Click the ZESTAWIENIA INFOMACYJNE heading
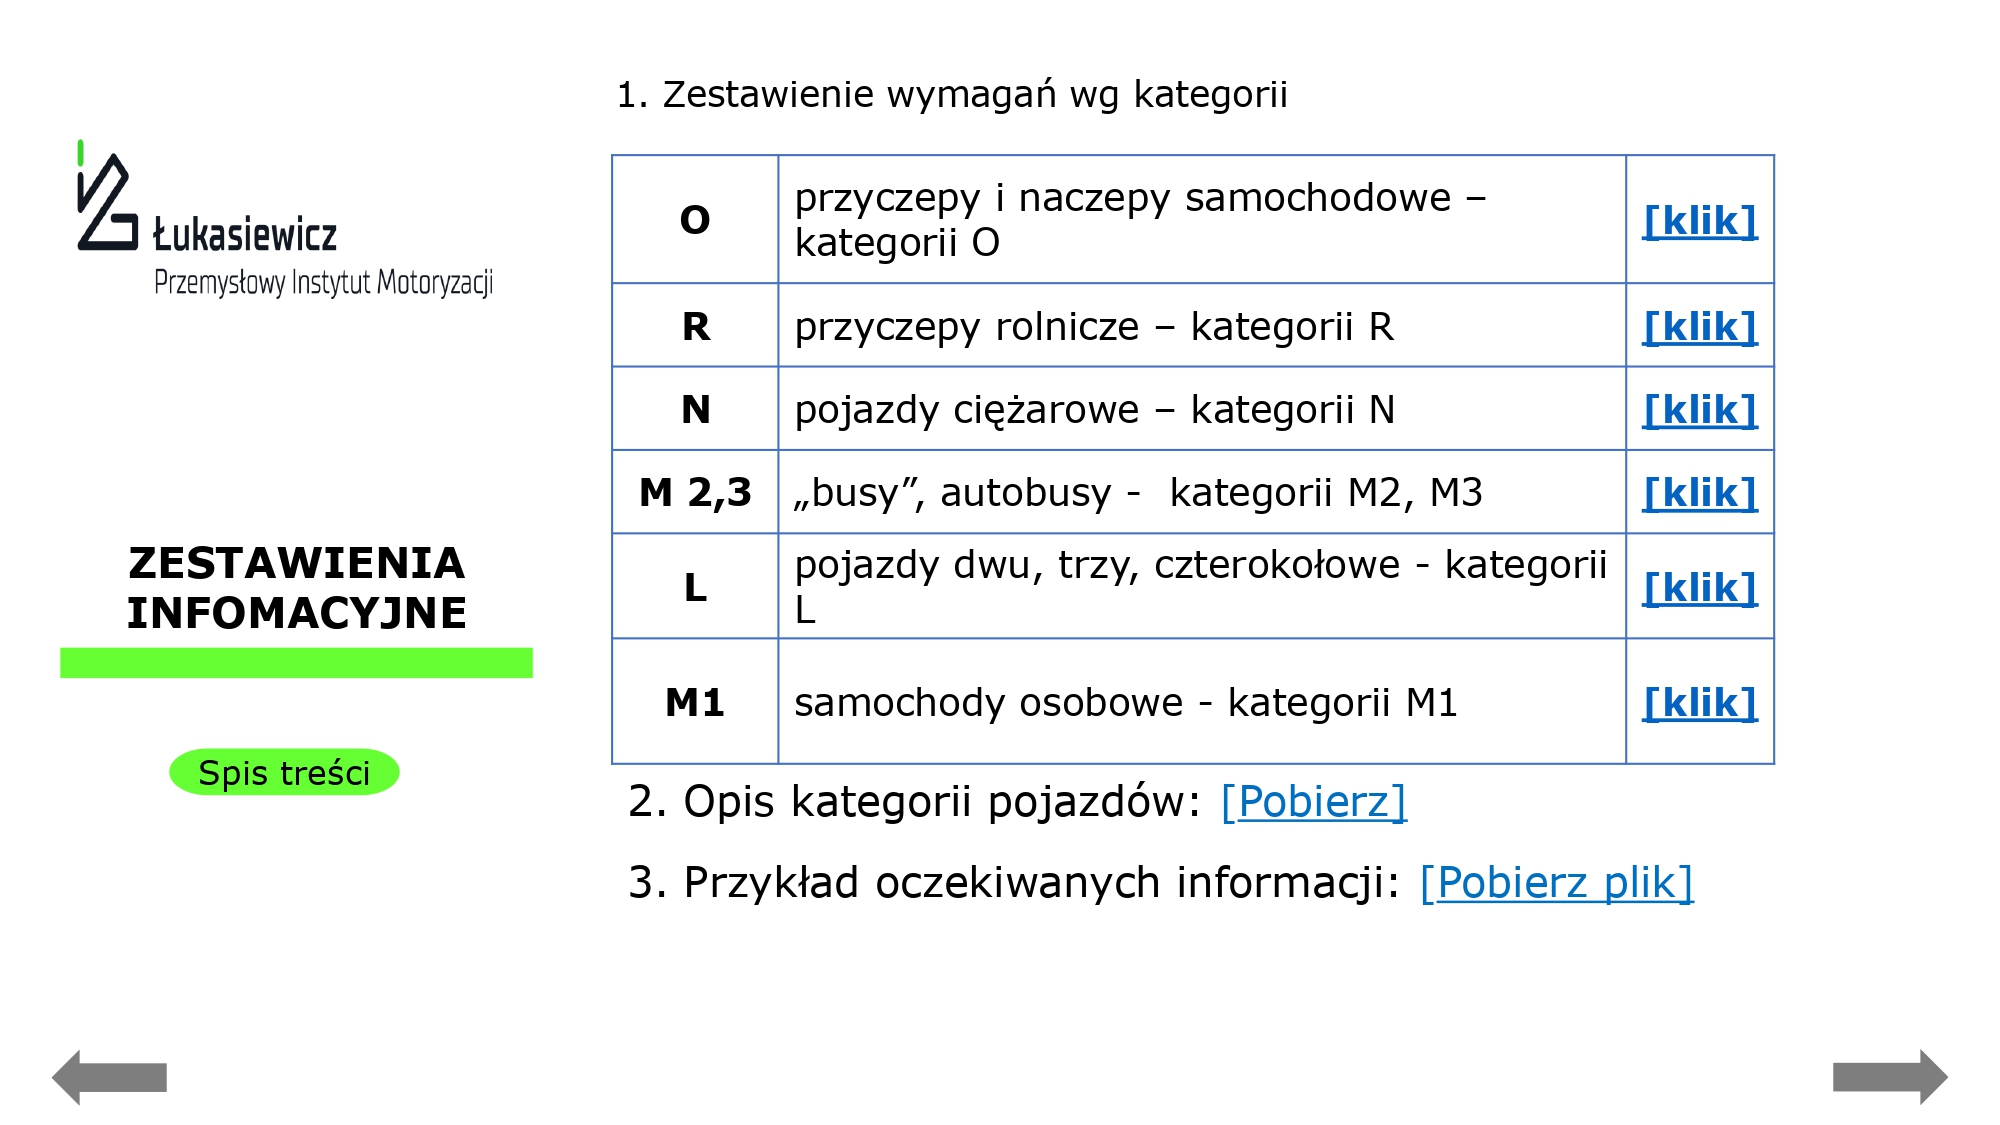Viewport: 2000px width, 1125px height. click(296, 588)
